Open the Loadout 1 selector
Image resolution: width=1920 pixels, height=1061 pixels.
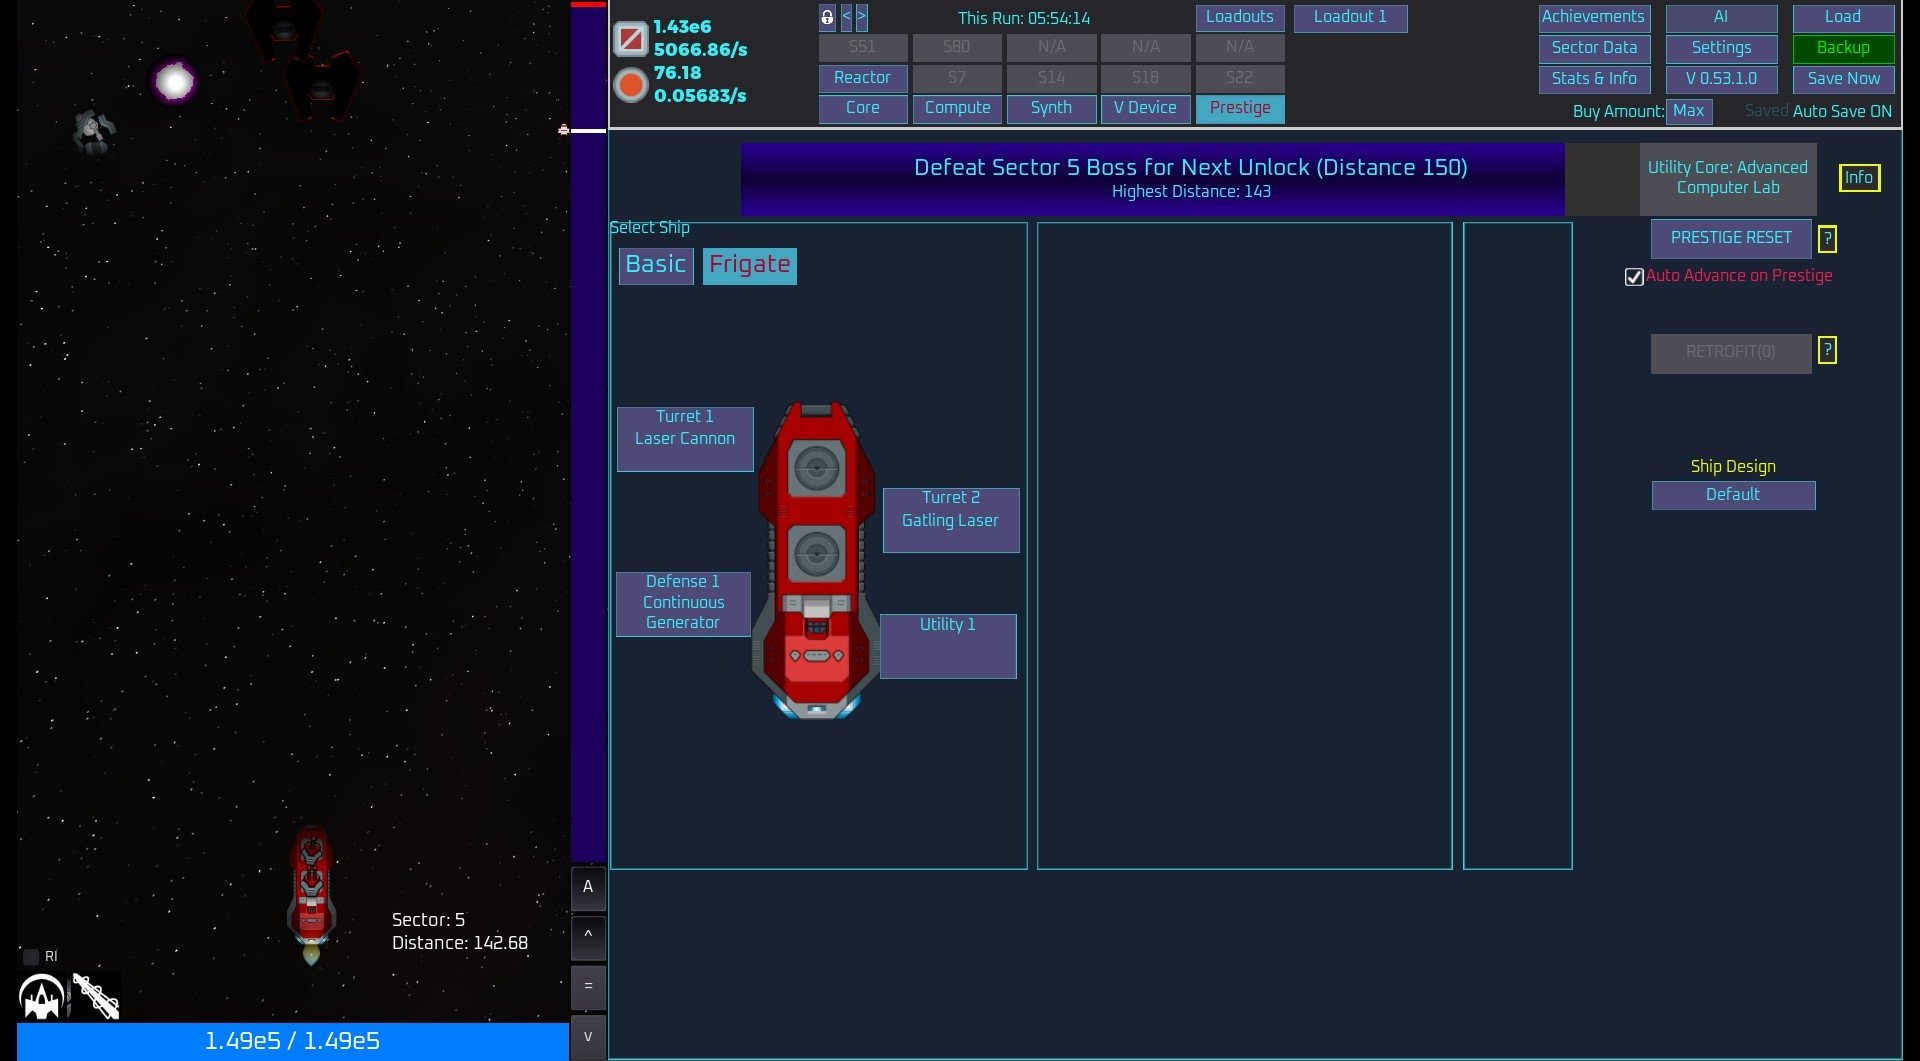coord(1350,18)
